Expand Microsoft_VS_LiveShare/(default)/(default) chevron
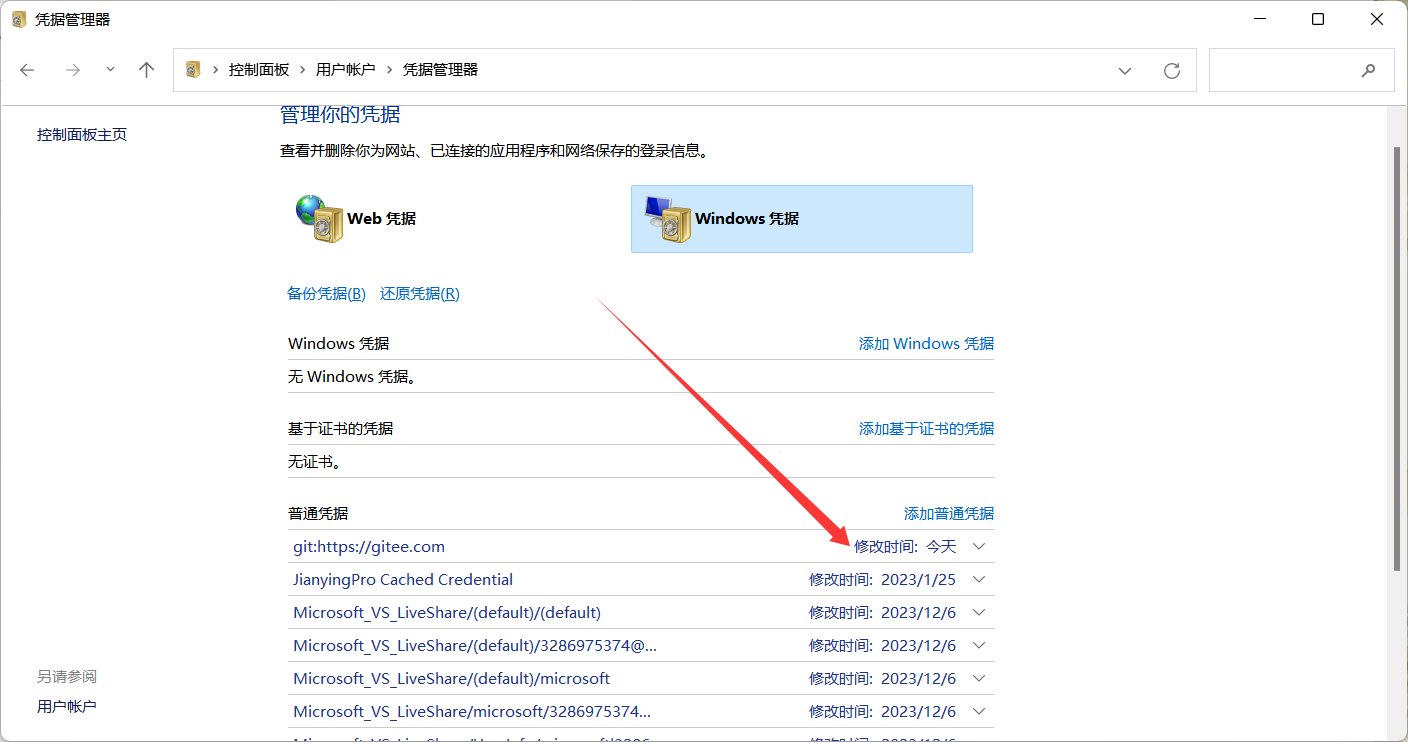The height and width of the screenshot is (742, 1408). tap(979, 612)
